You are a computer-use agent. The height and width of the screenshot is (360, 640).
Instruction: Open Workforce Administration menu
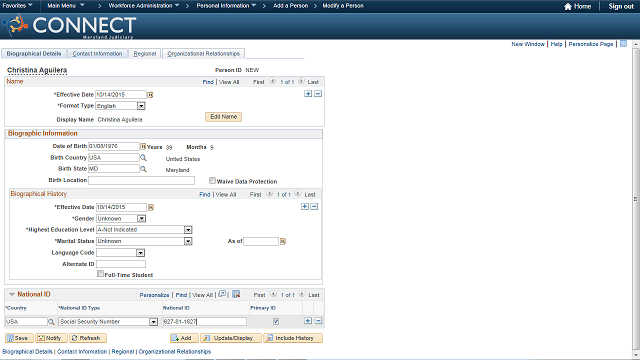tap(144, 6)
